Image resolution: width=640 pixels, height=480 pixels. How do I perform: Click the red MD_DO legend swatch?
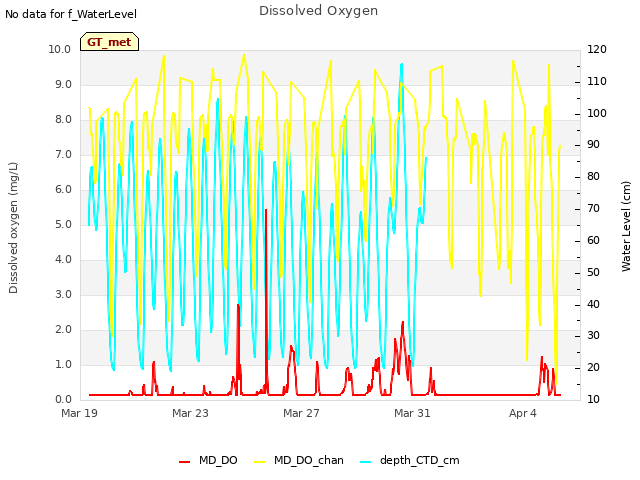coord(184,461)
